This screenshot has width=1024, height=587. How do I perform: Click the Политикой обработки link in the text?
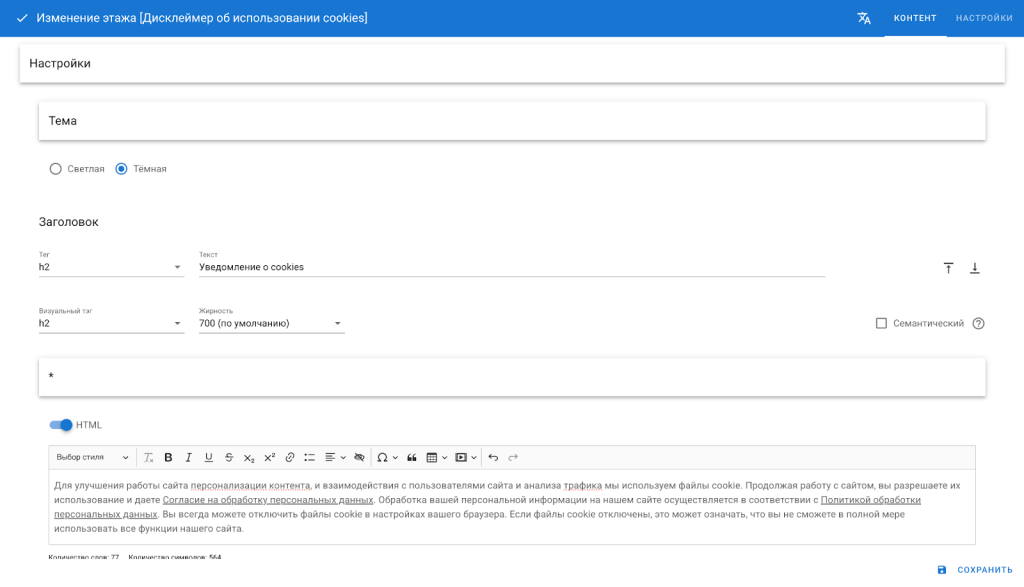(870, 500)
